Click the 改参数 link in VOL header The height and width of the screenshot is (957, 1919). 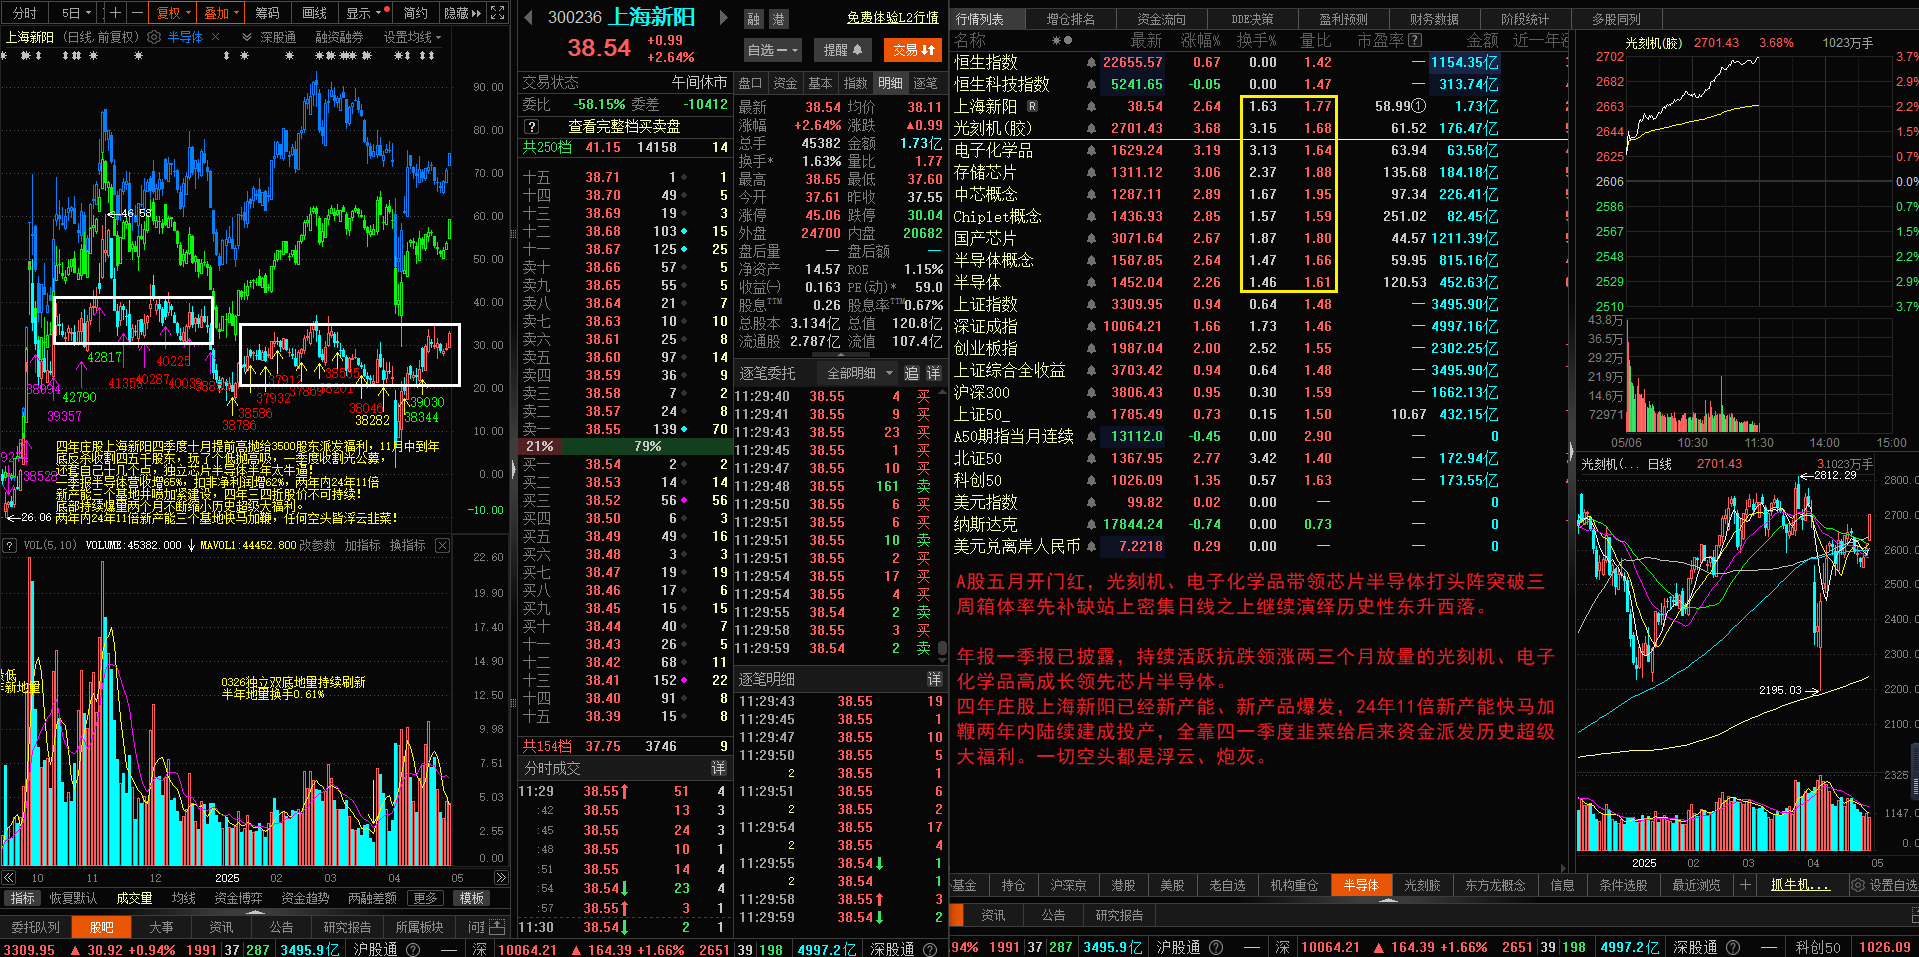(x=318, y=545)
